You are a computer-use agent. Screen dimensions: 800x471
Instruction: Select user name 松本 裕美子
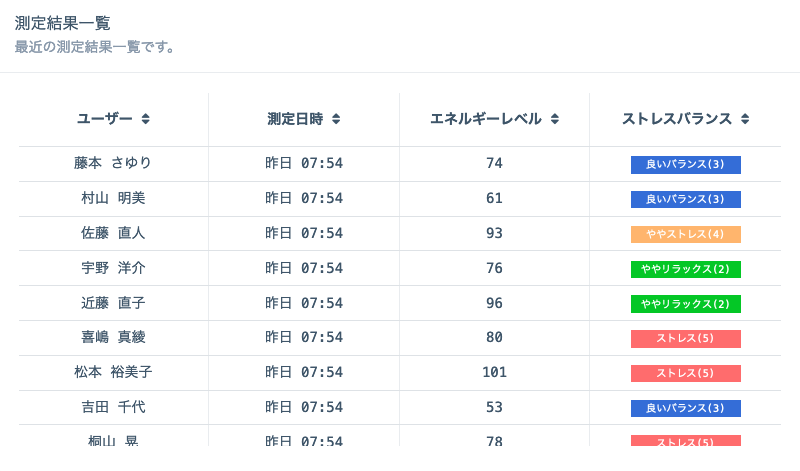[113, 372]
